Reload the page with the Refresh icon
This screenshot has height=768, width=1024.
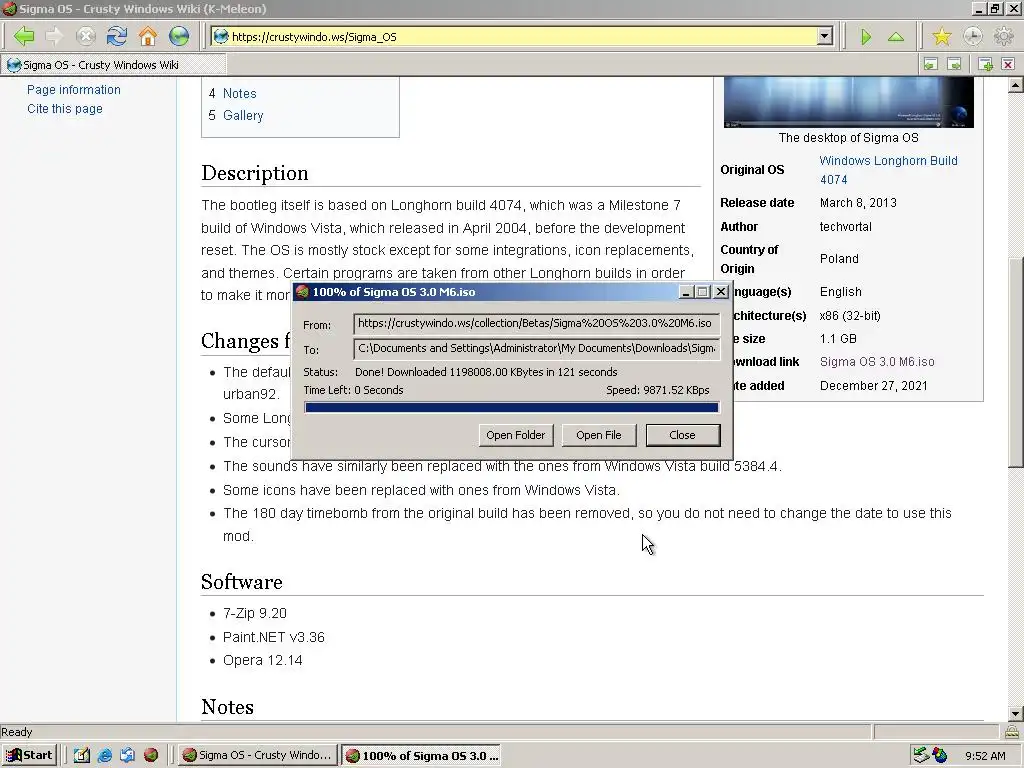117,37
